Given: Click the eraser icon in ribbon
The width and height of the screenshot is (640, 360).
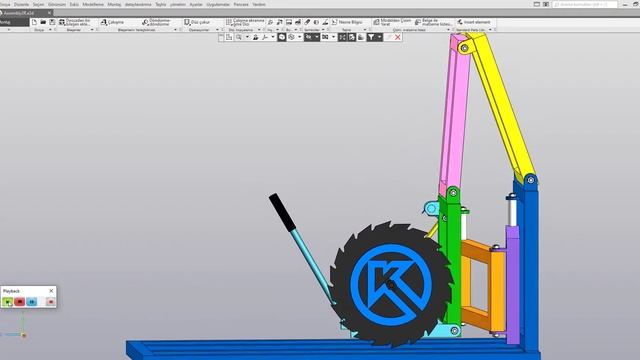Looking at the screenshot, I should [x=307, y=22].
